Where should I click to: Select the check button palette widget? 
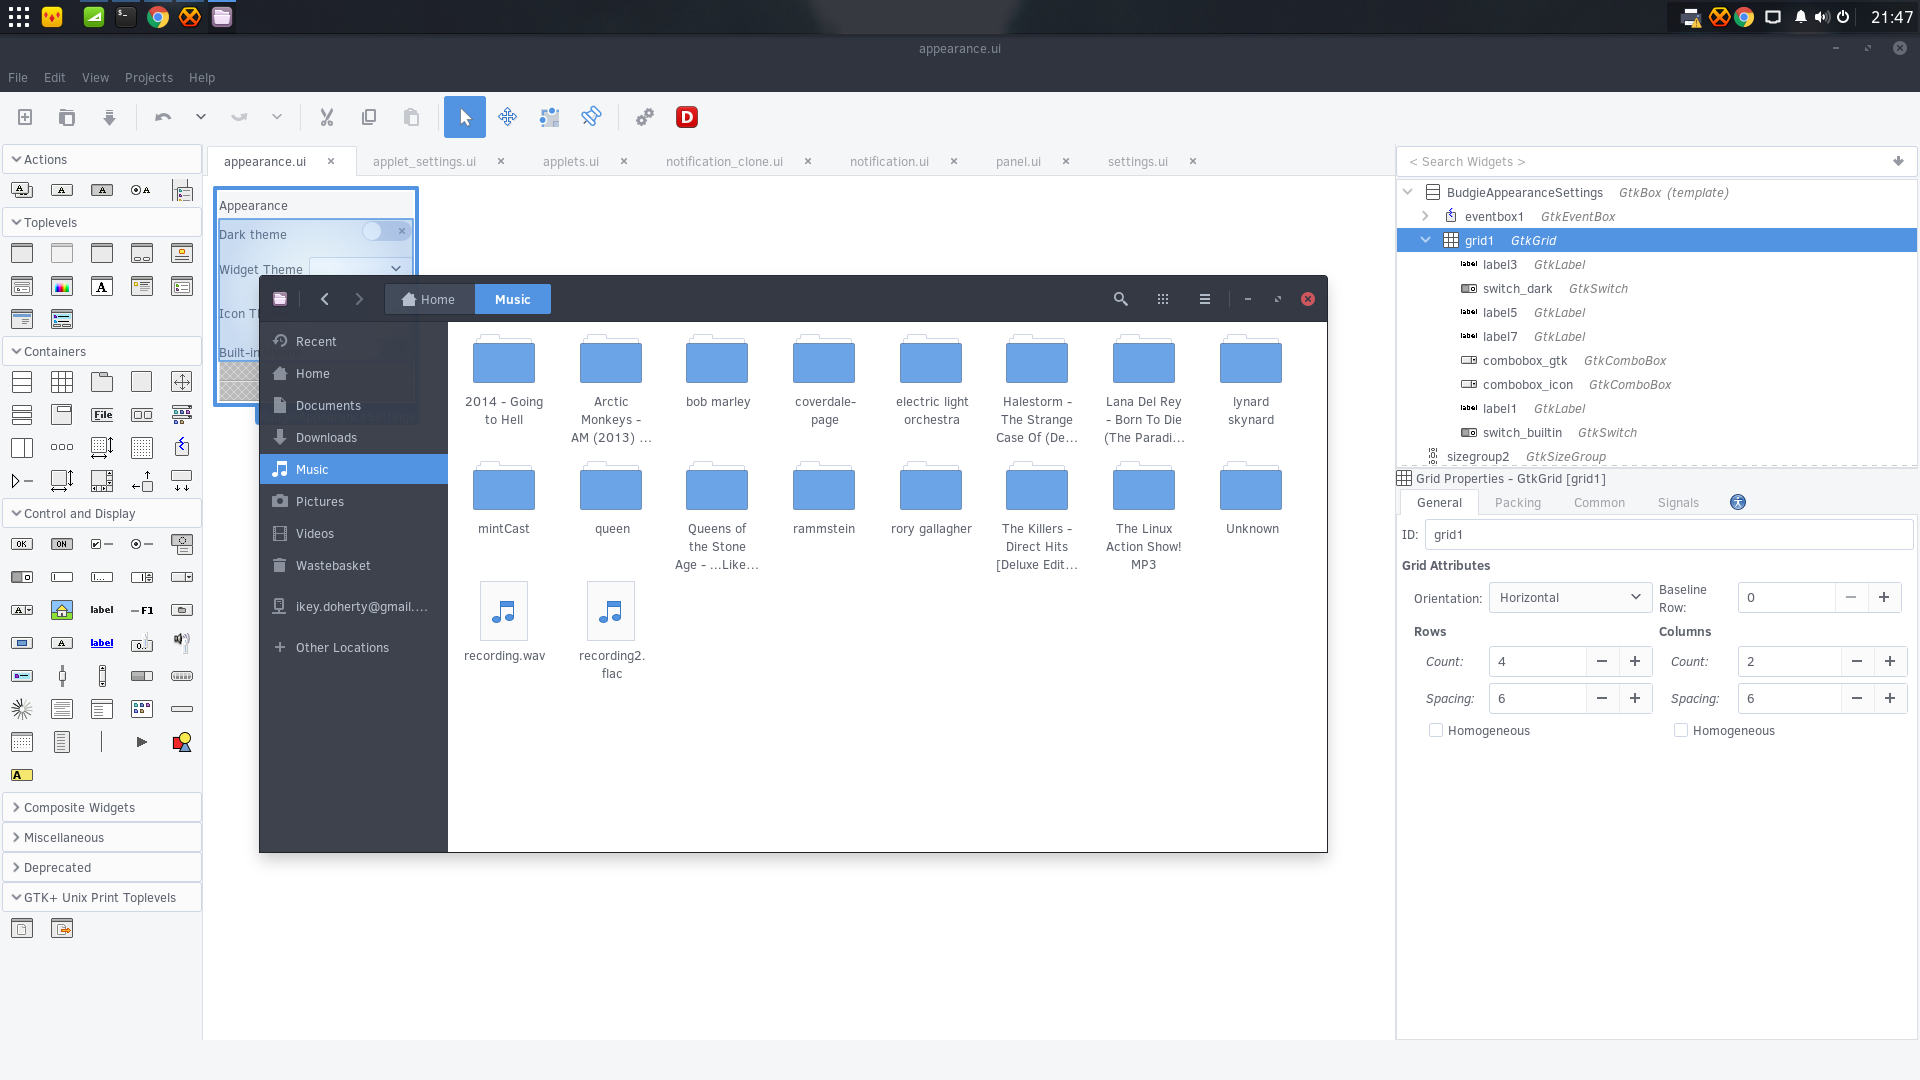coord(102,544)
